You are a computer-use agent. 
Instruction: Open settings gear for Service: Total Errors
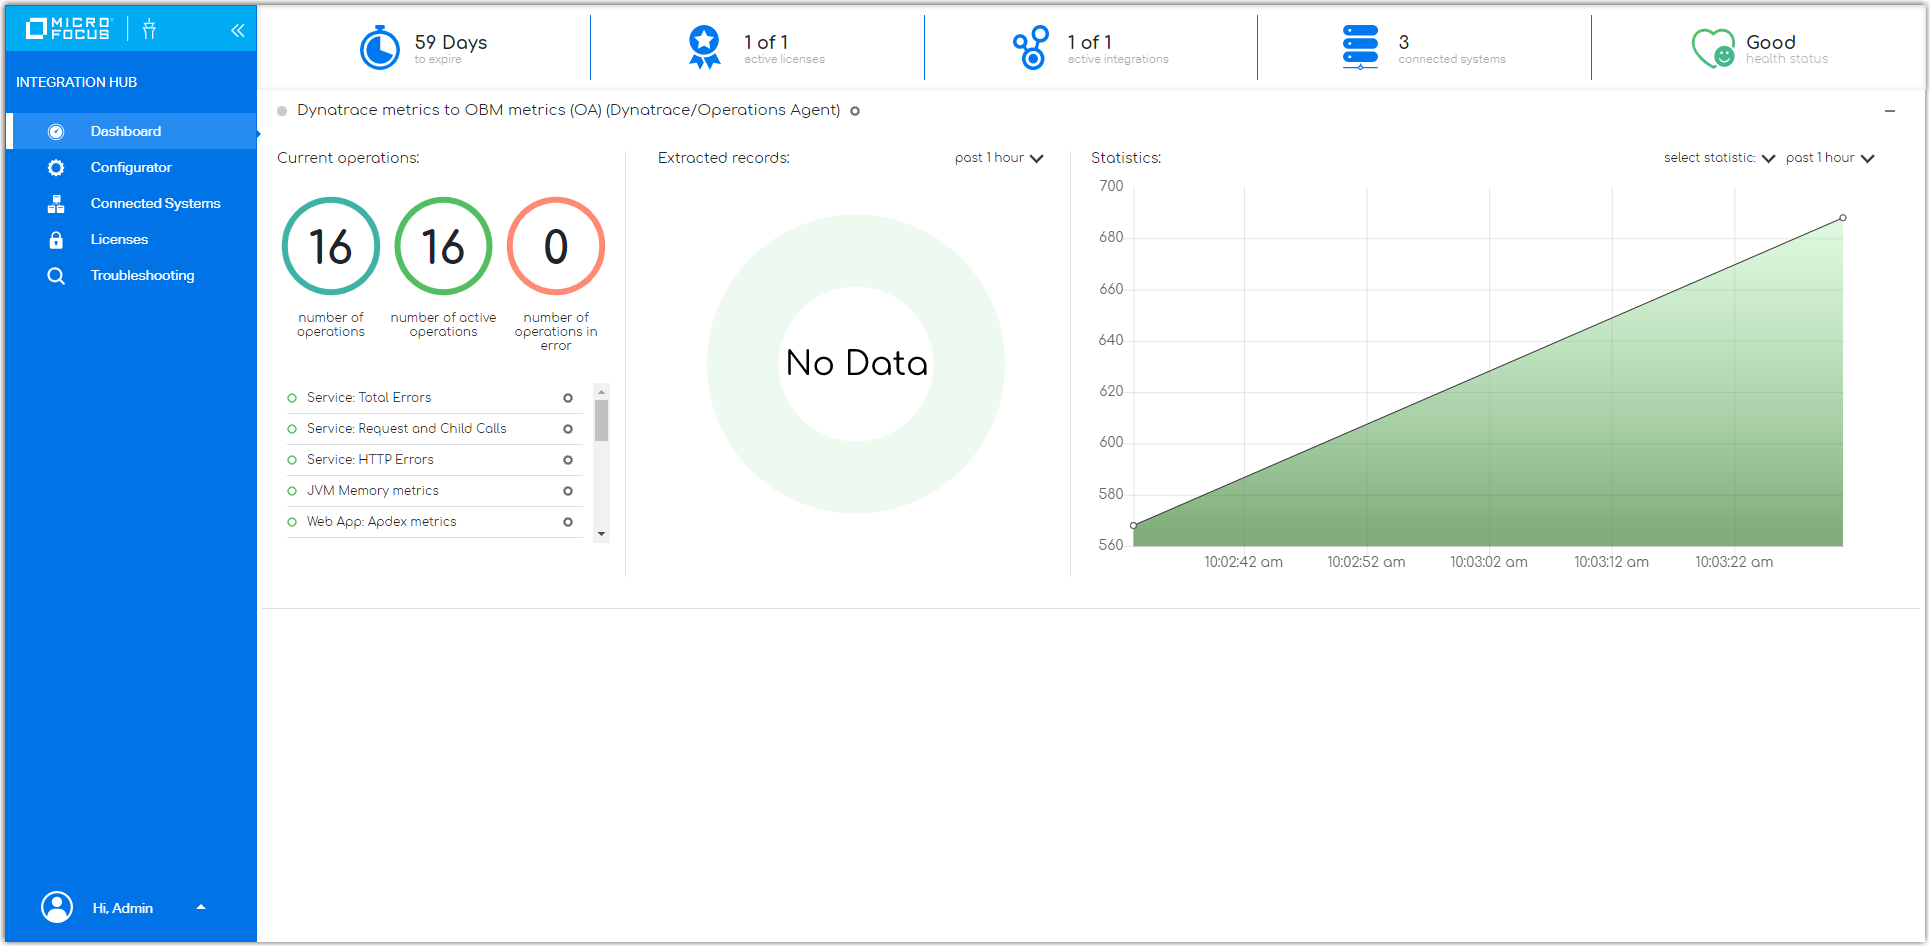568,397
